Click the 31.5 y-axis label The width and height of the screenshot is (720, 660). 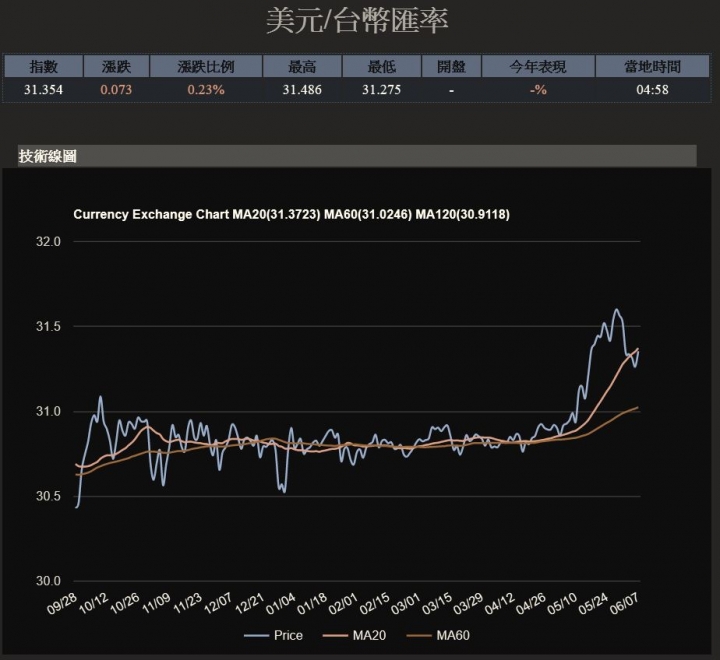pos(48,327)
